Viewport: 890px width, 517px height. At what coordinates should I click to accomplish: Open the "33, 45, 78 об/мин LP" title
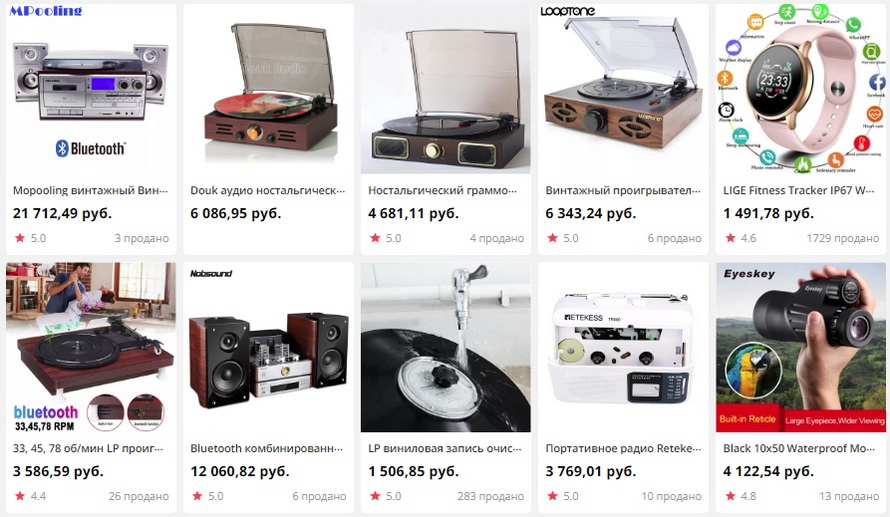coord(87,448)
